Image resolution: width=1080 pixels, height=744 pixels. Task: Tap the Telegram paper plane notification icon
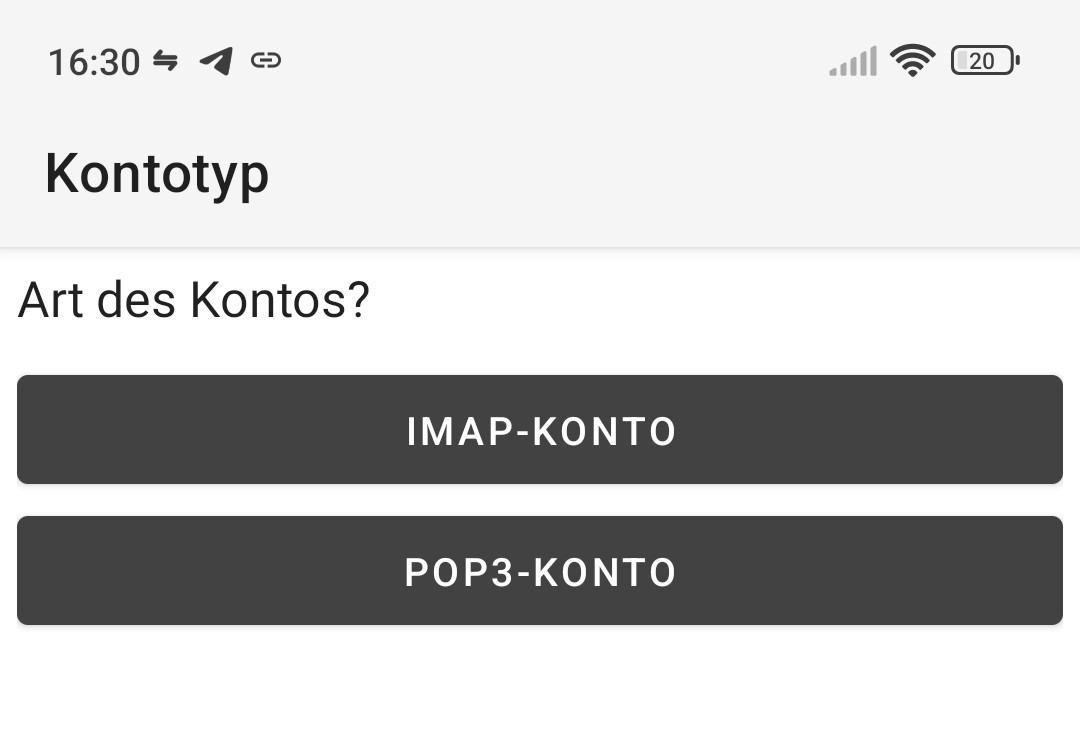(x=216, y=61)
